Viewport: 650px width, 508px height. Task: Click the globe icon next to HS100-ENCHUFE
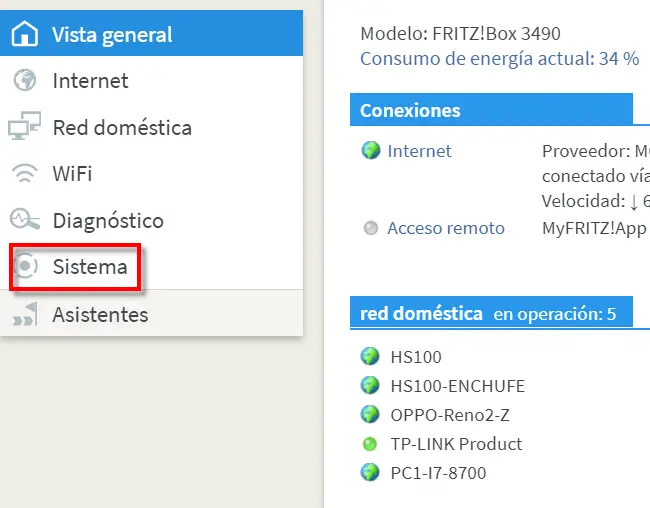click(x=371, y=386)
